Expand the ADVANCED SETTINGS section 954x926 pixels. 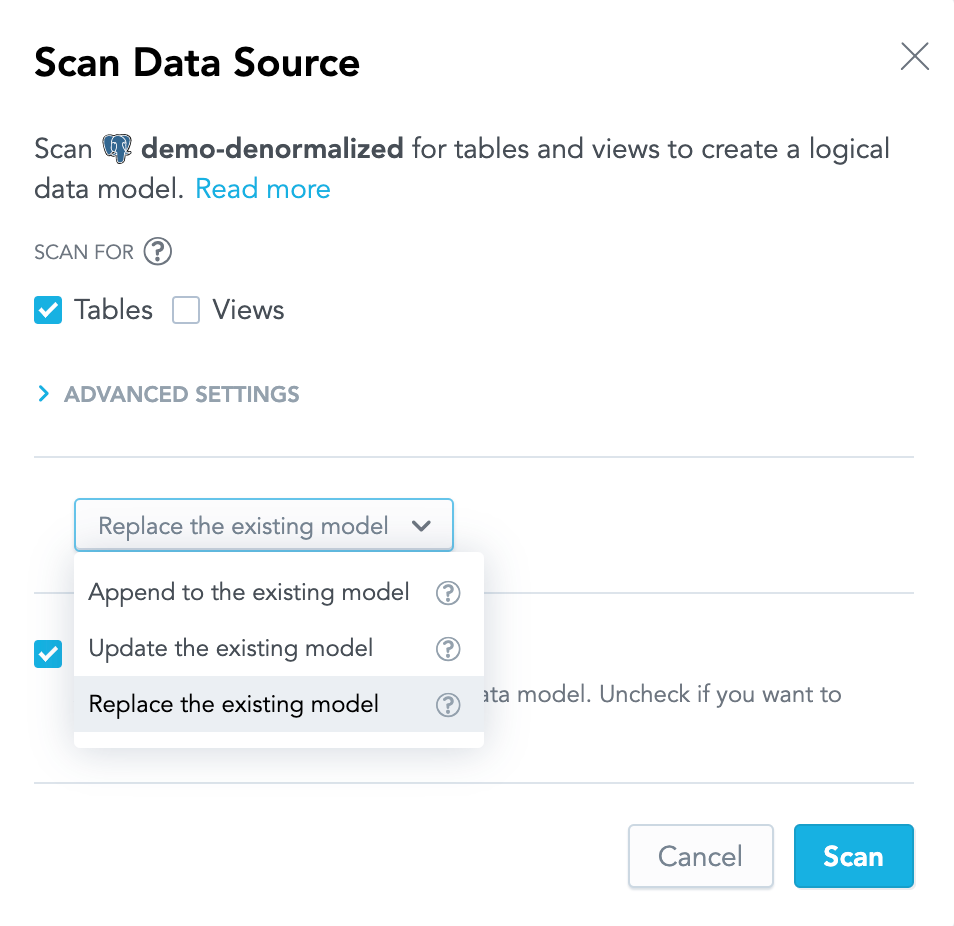(181, 394)
